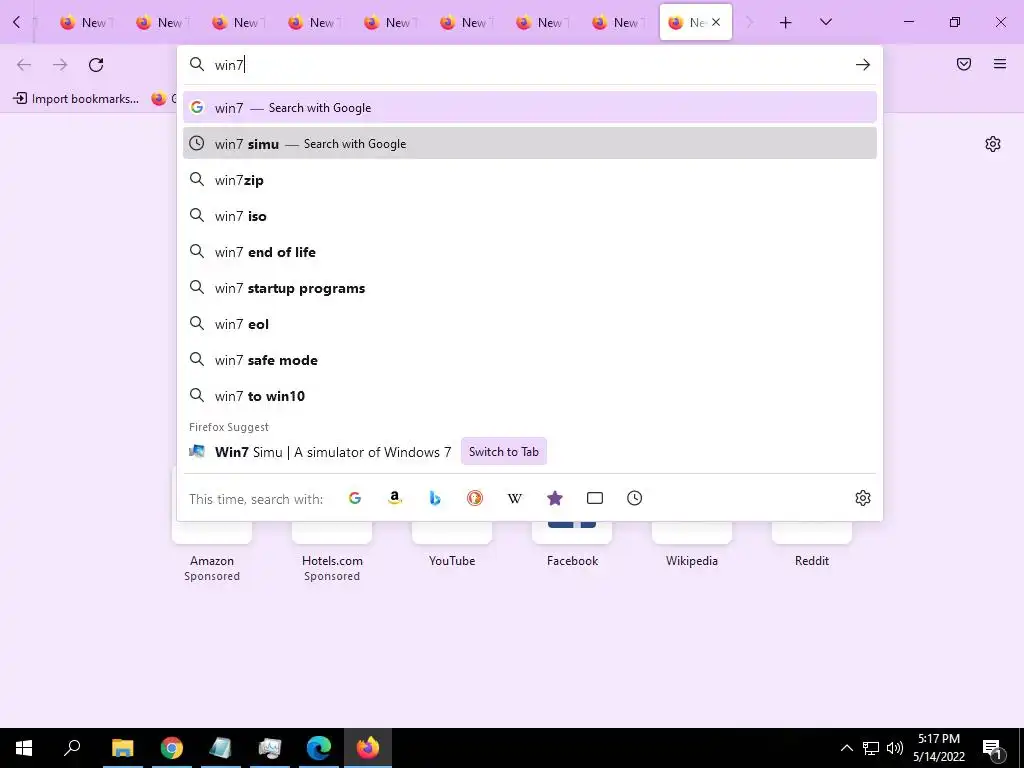Open Win7 Simu simulator suggestion
The height and width of the screenshot is (768, 1024).
pos(333,452)
